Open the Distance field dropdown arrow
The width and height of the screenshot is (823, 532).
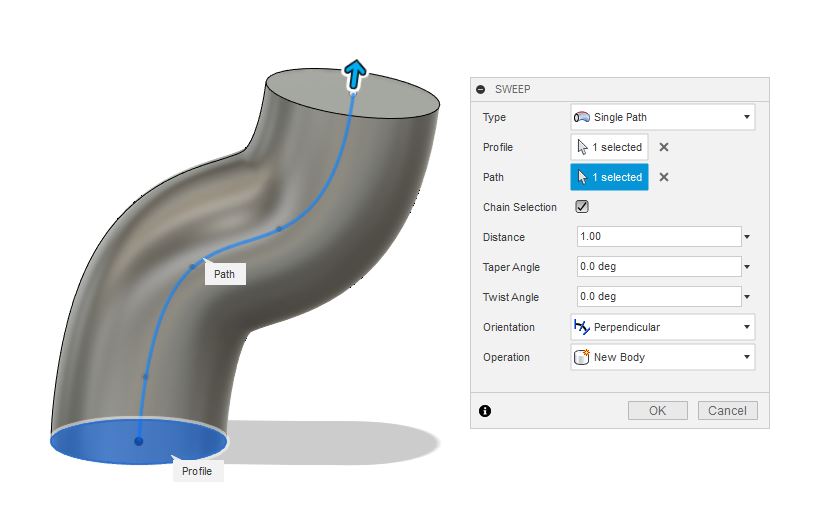747,237
